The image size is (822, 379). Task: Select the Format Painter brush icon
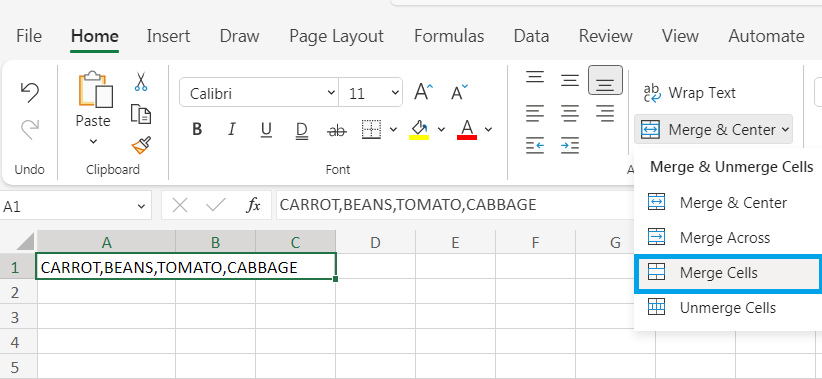pyautogui.click(x=141, y=145)
